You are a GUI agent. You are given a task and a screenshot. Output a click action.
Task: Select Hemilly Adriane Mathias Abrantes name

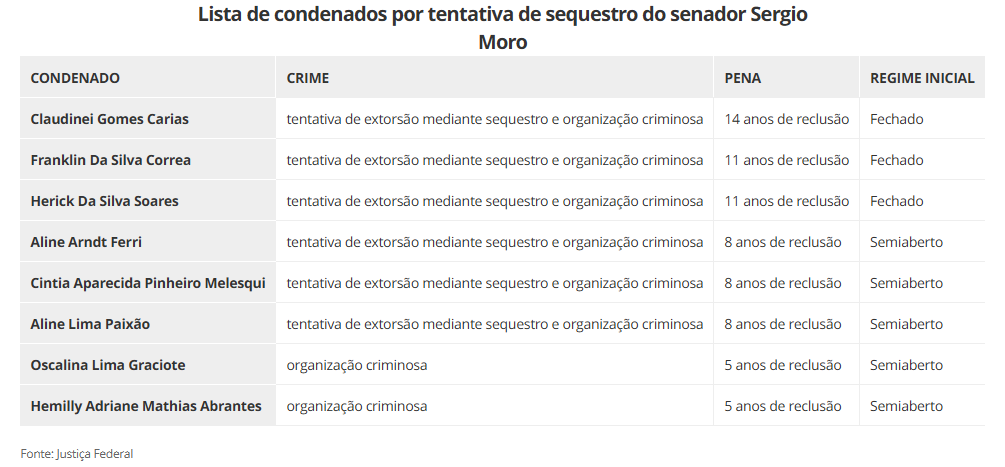click(146, 406)
